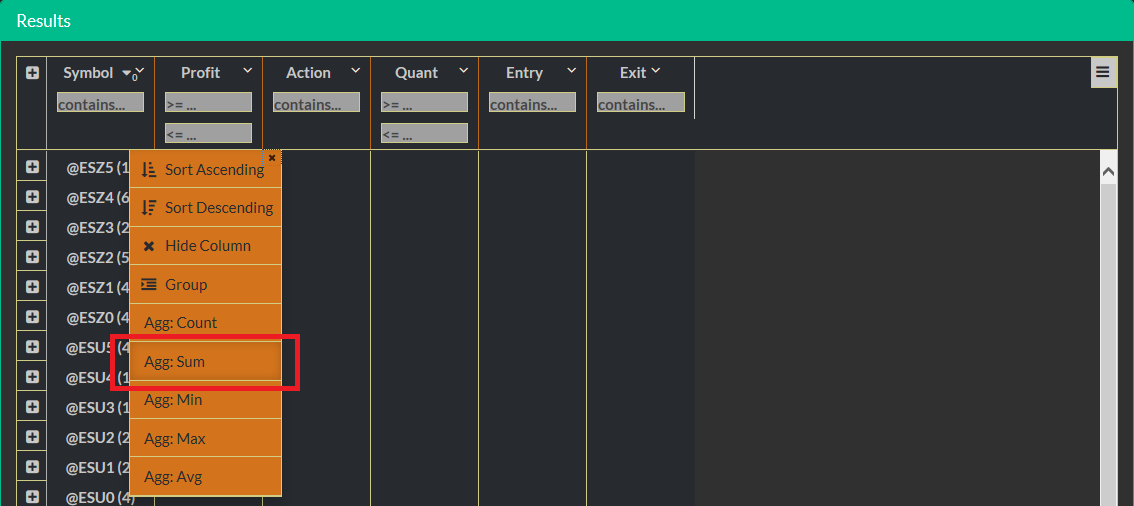Screen dimensions: 1134x506
Task: Expand the @ESZ5 row plus icon
Action: coord(32,168)
